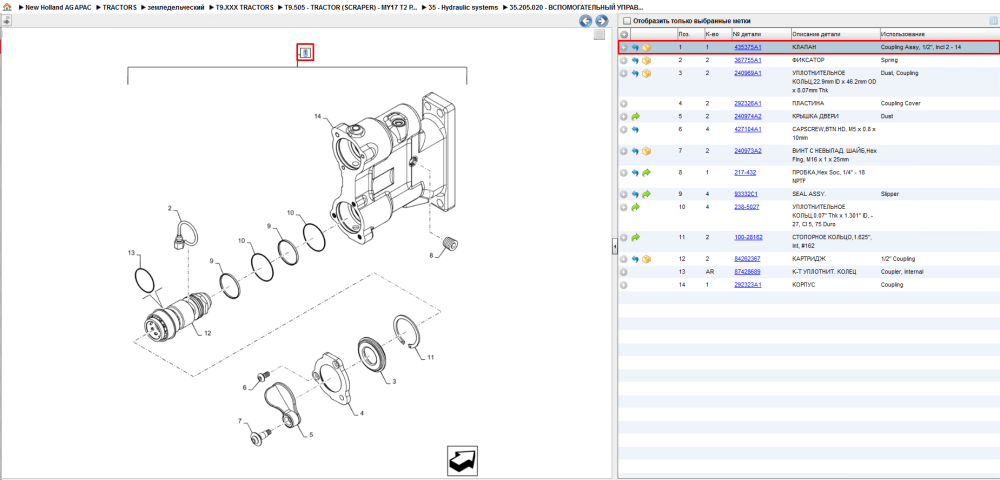
Task: Enable 'Отобразить только выбранные метки' checkbox
Action: click(626, 20)
